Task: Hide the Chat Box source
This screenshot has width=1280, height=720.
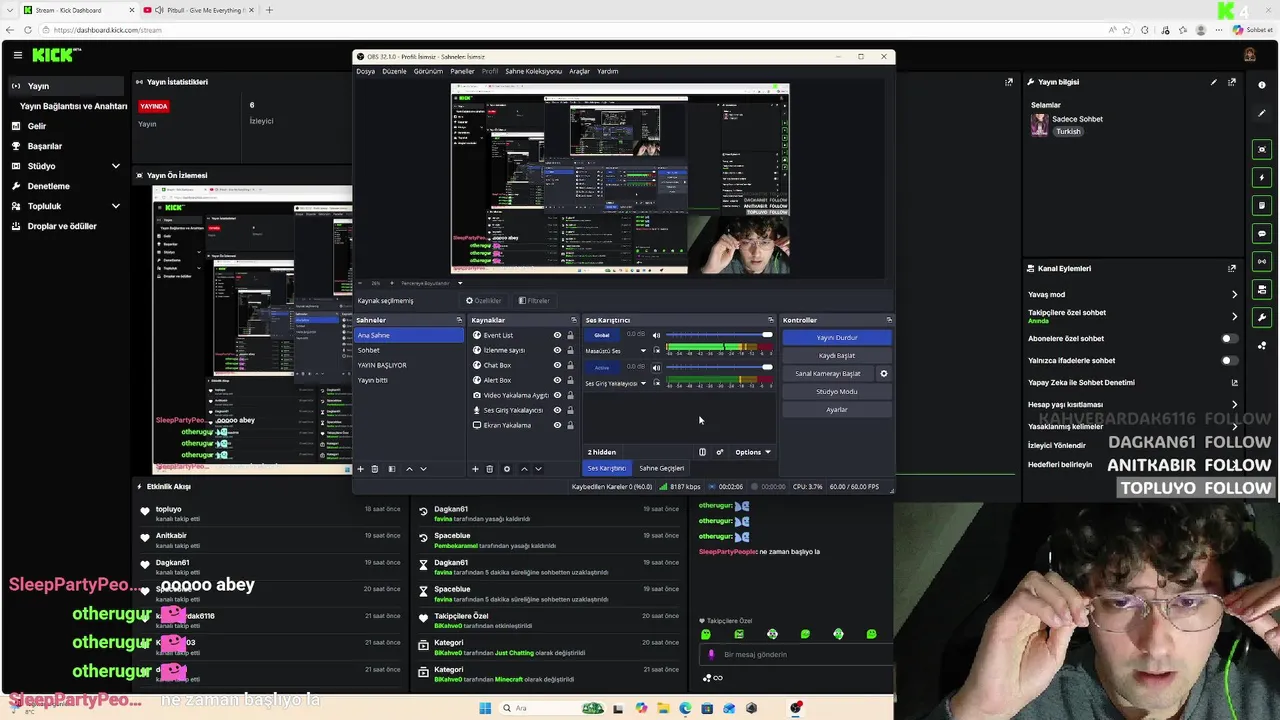Action: (557, 365)
